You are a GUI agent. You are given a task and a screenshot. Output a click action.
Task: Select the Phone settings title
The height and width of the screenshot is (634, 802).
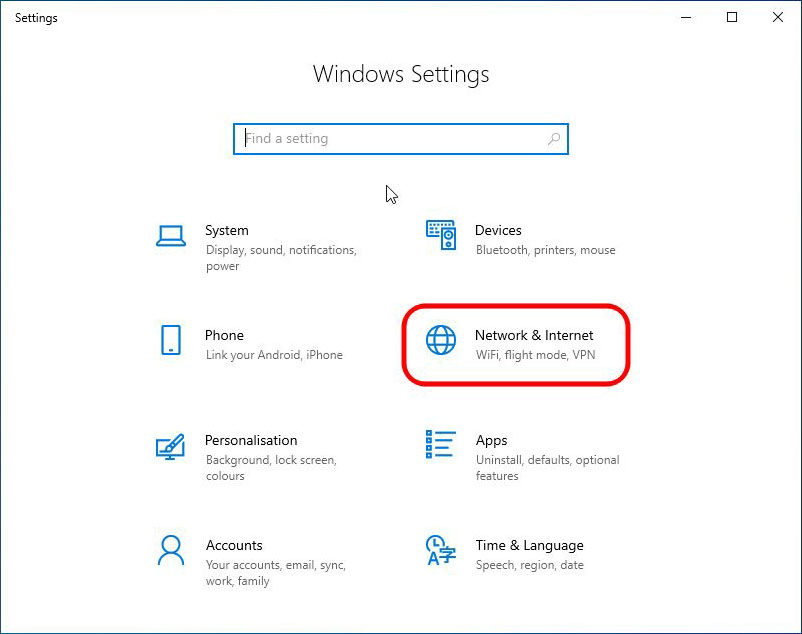(x=224, y=335)
